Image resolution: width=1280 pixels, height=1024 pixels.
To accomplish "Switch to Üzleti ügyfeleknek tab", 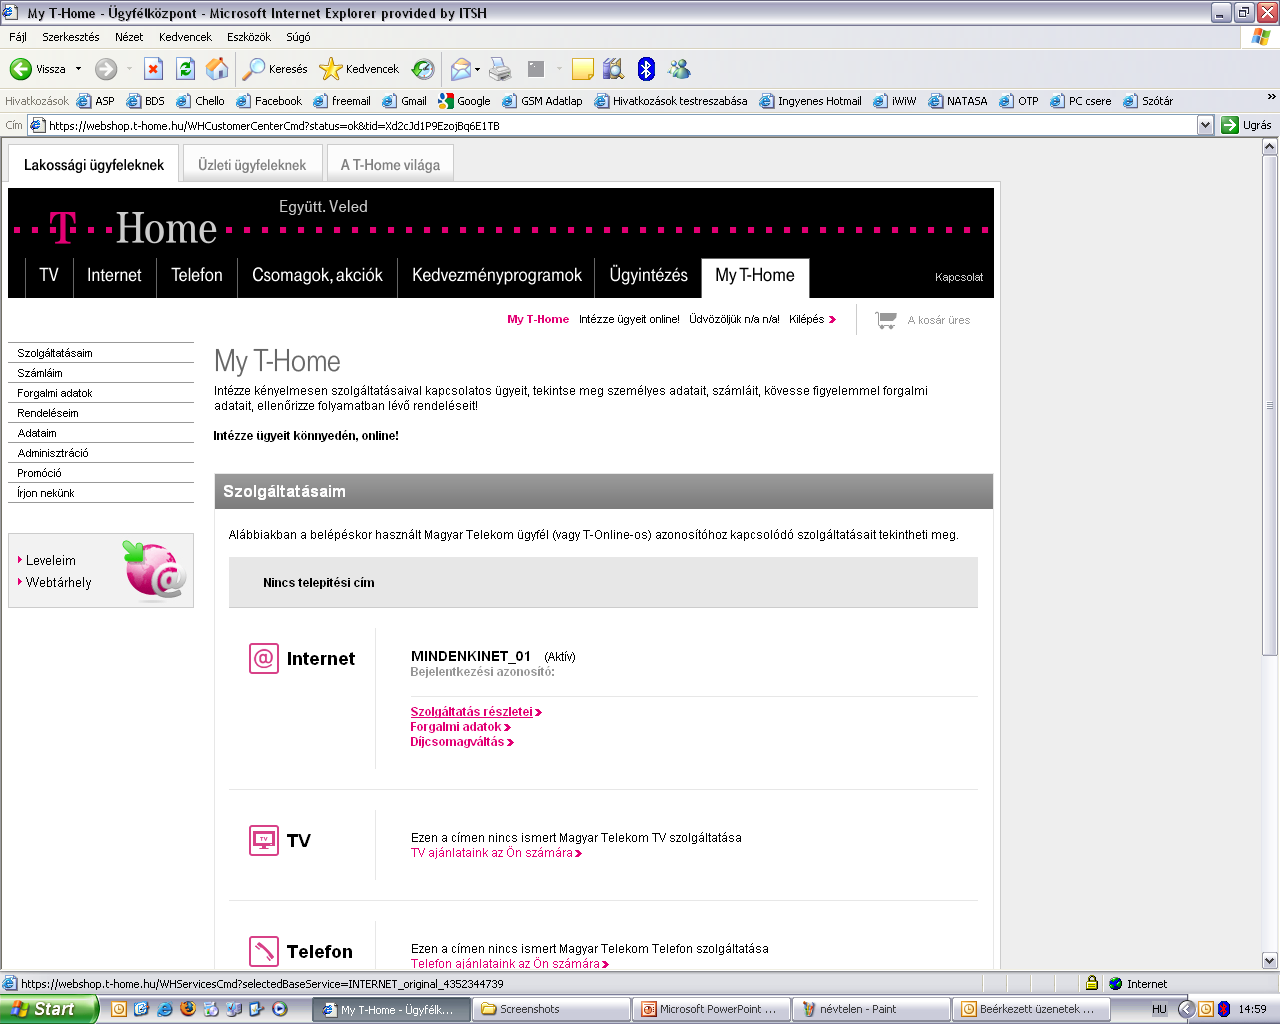I will coord(252,165).
